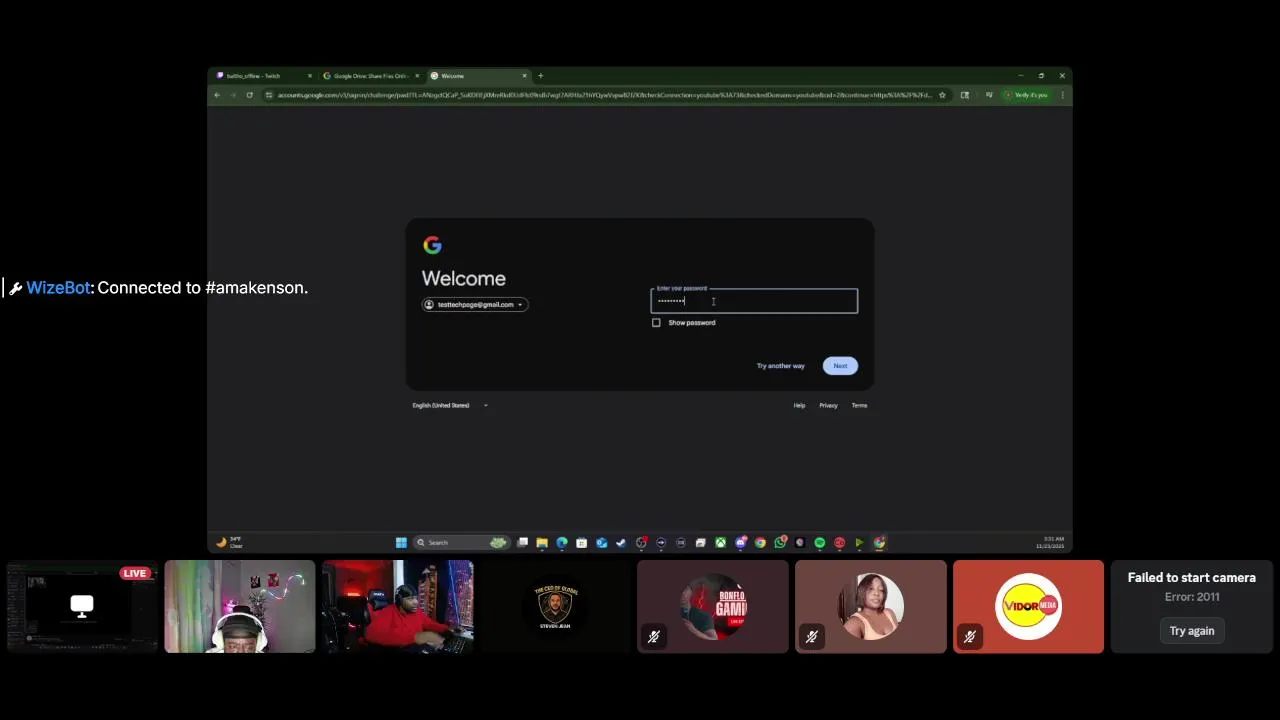Click Try another way link

780,366
